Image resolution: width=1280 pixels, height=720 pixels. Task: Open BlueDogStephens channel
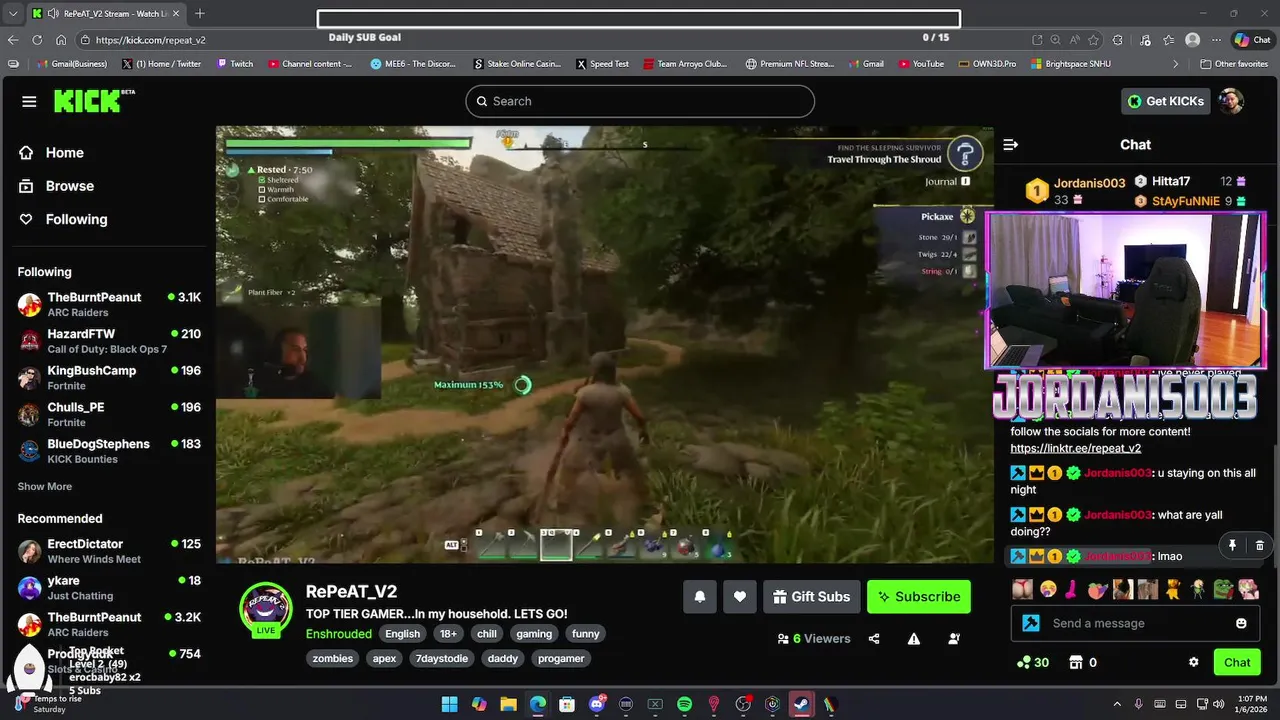pyautogui.click(x=109, y=451)
